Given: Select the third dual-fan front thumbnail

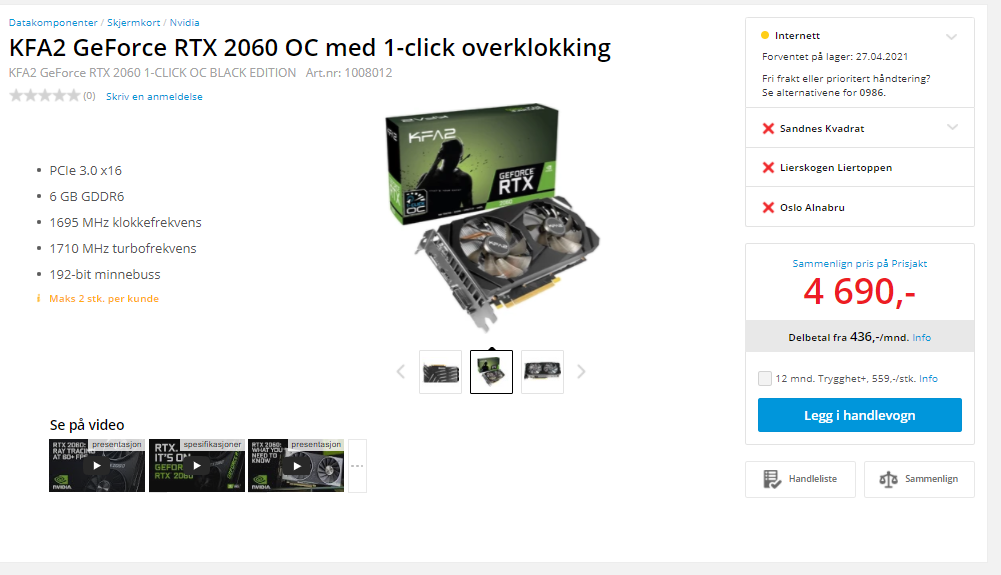Looking at the screenshot, I should pos(542,372).
